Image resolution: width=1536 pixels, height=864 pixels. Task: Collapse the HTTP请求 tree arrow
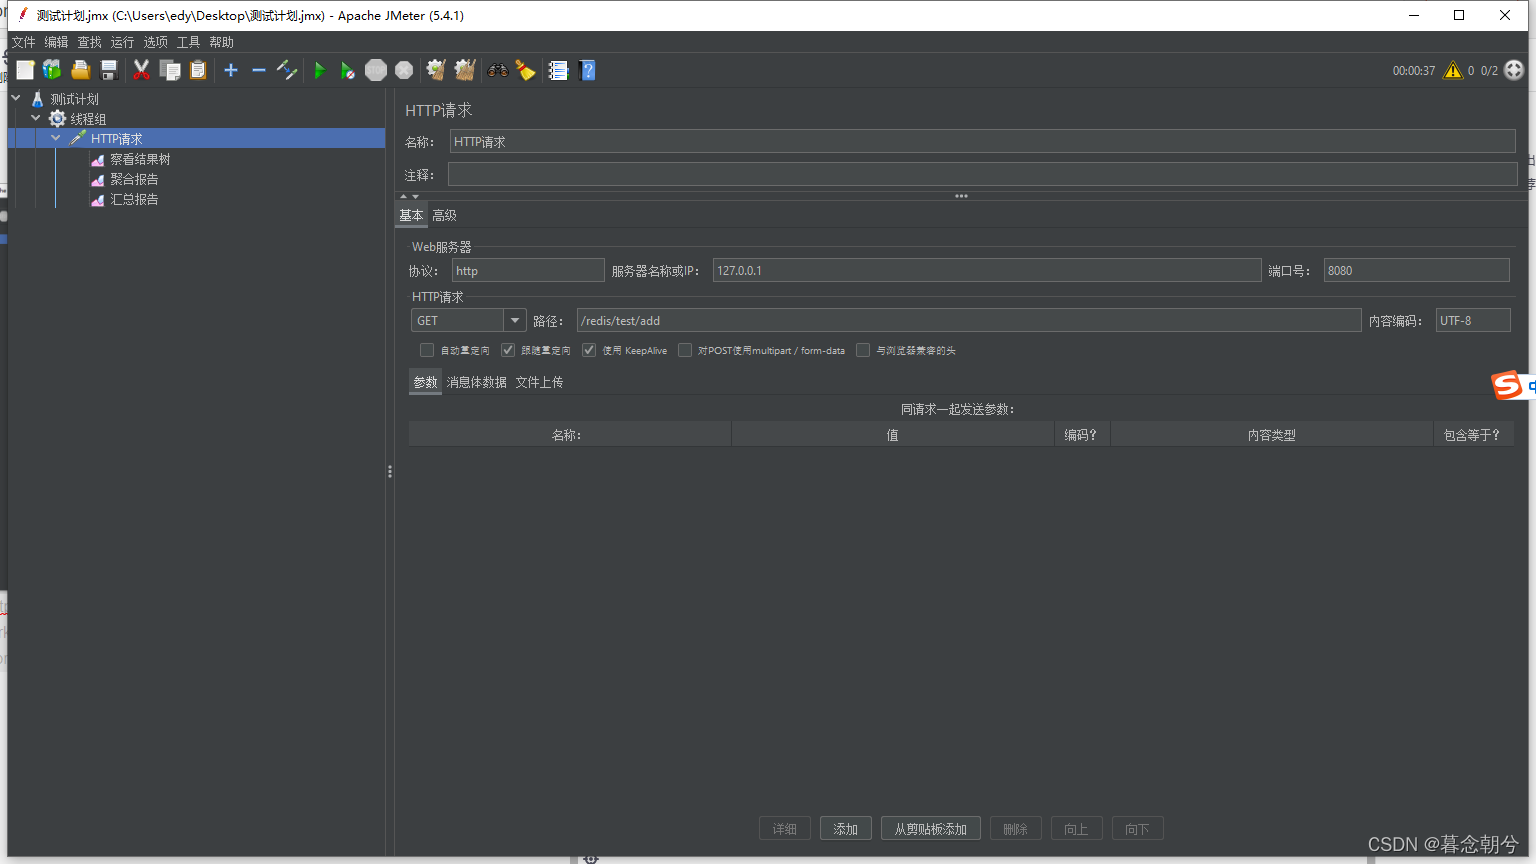(x=56, y=138)
